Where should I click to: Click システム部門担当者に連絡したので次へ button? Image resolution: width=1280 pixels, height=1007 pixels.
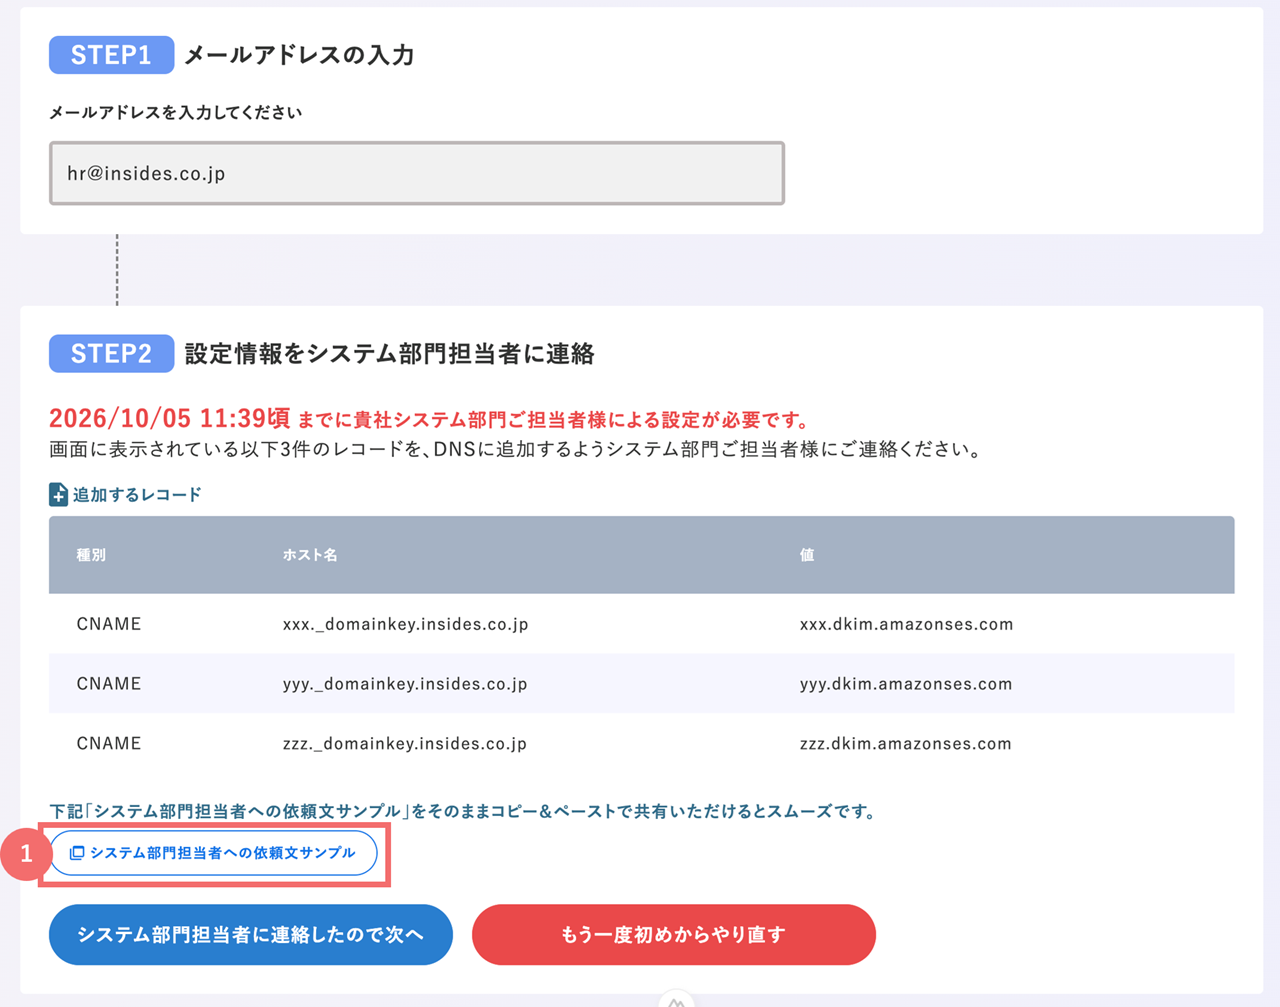(x=251, y=935)
